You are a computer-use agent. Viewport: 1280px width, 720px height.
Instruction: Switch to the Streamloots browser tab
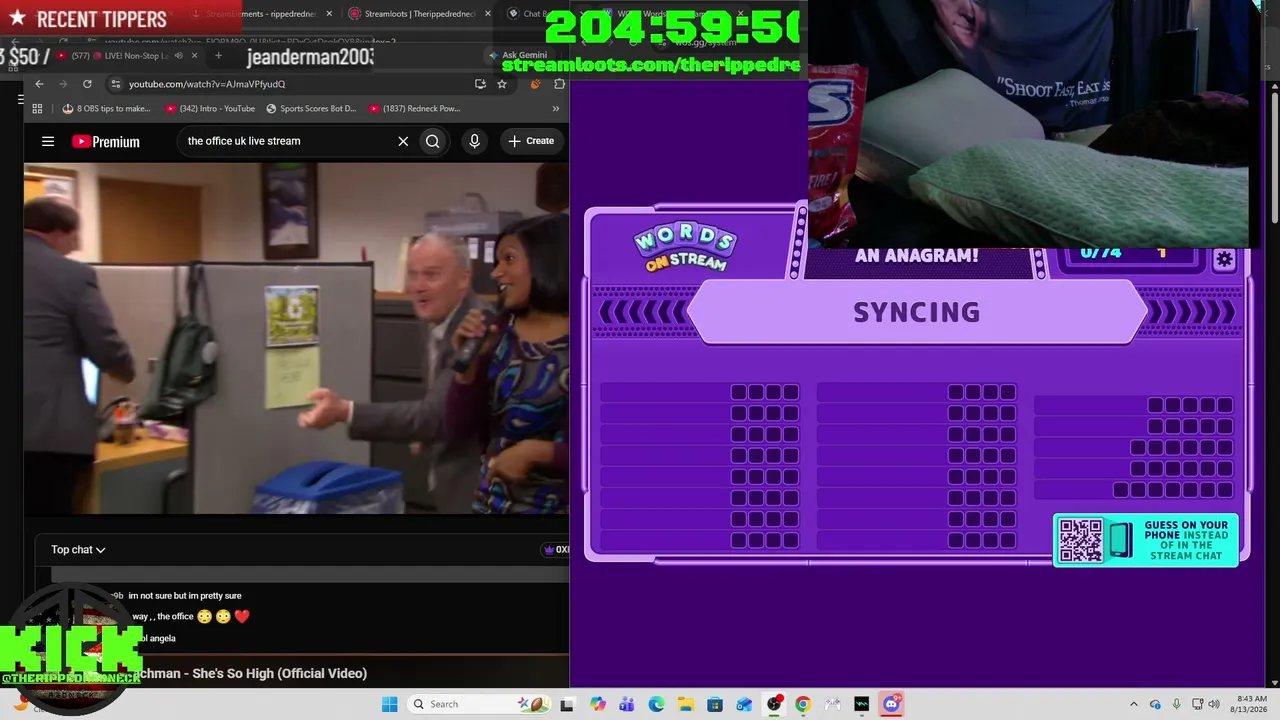pos(418,14)
